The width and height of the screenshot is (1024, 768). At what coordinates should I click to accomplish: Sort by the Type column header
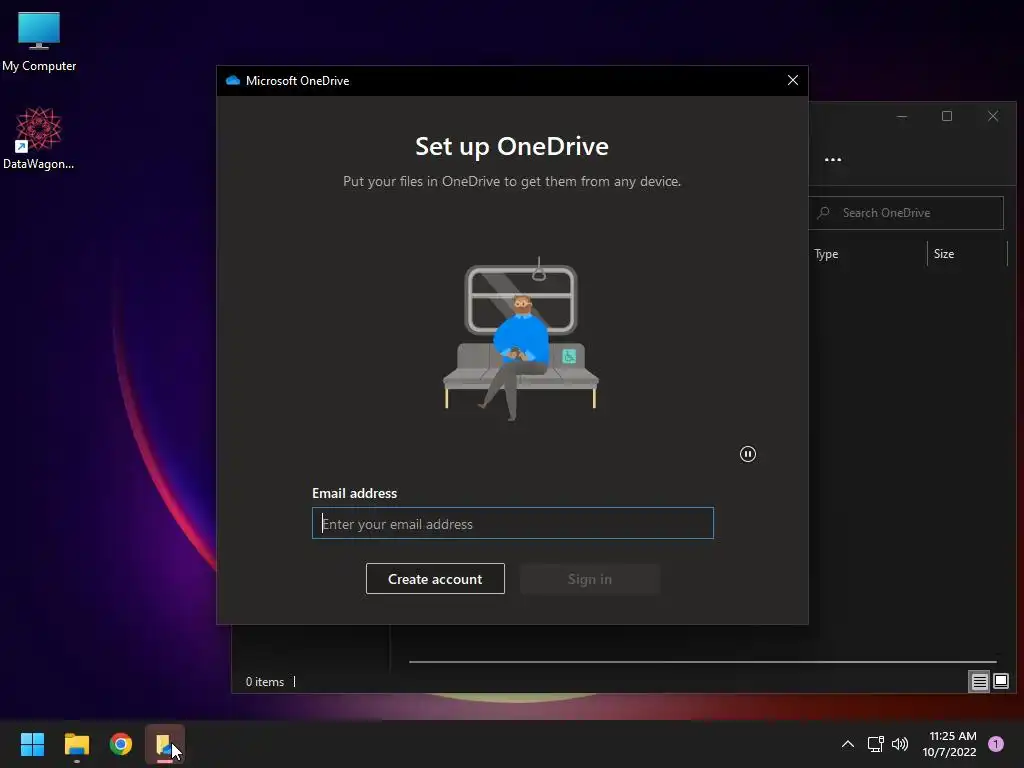(x=825, y=254)
